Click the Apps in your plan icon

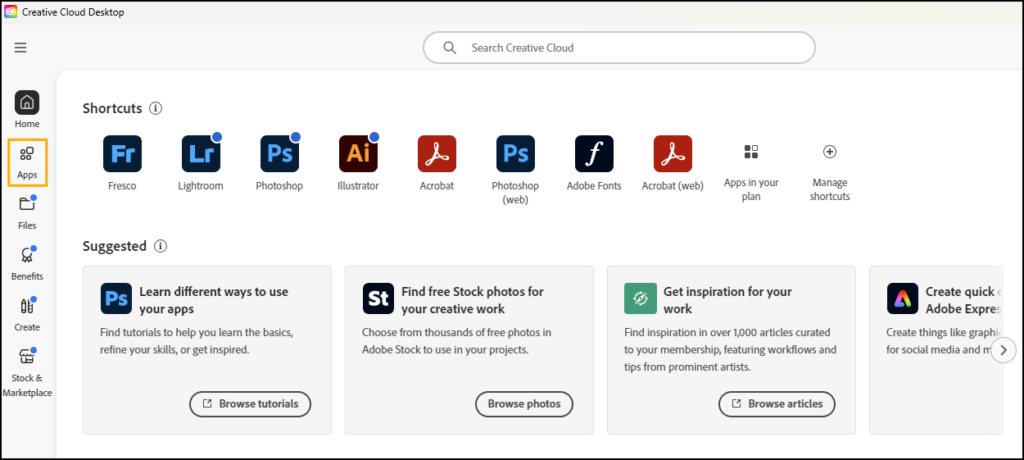pos(751,152)
